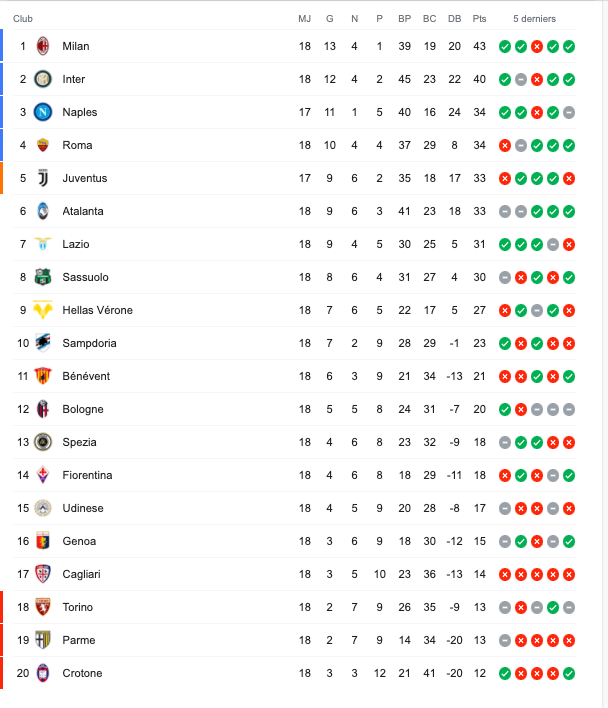Screen dimensions: 608x708
Task: Open the Sampdoria team name link
Action: pos(89,343)
